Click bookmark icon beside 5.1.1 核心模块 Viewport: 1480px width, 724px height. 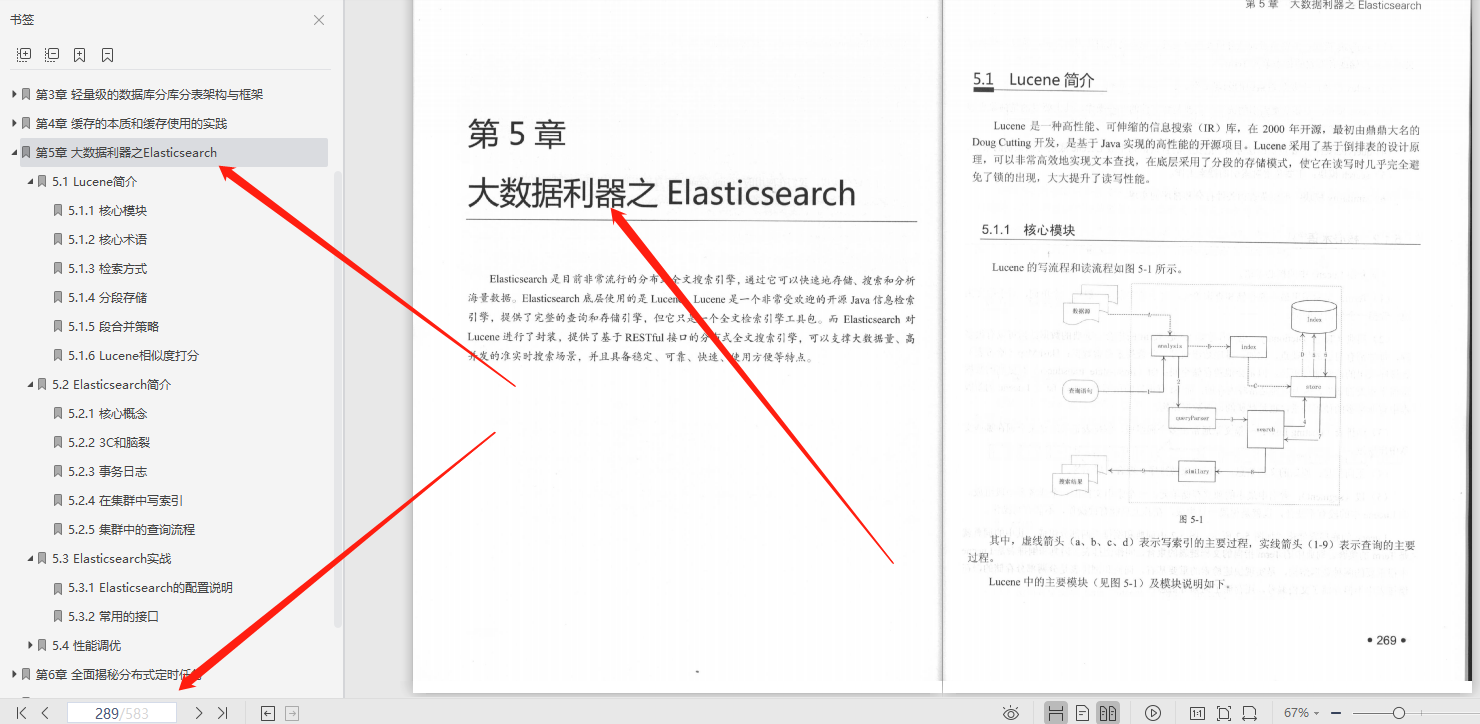click(58, 210)
